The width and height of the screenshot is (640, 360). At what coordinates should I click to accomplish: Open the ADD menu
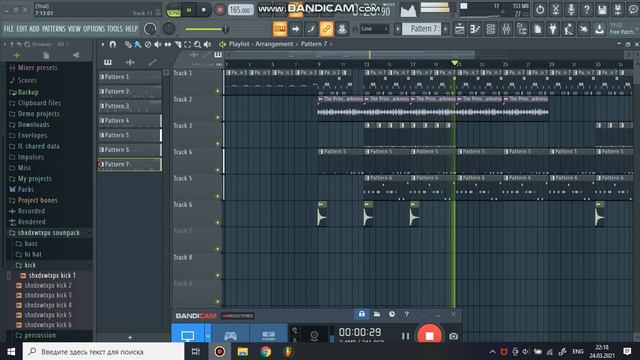click(34, 29)
